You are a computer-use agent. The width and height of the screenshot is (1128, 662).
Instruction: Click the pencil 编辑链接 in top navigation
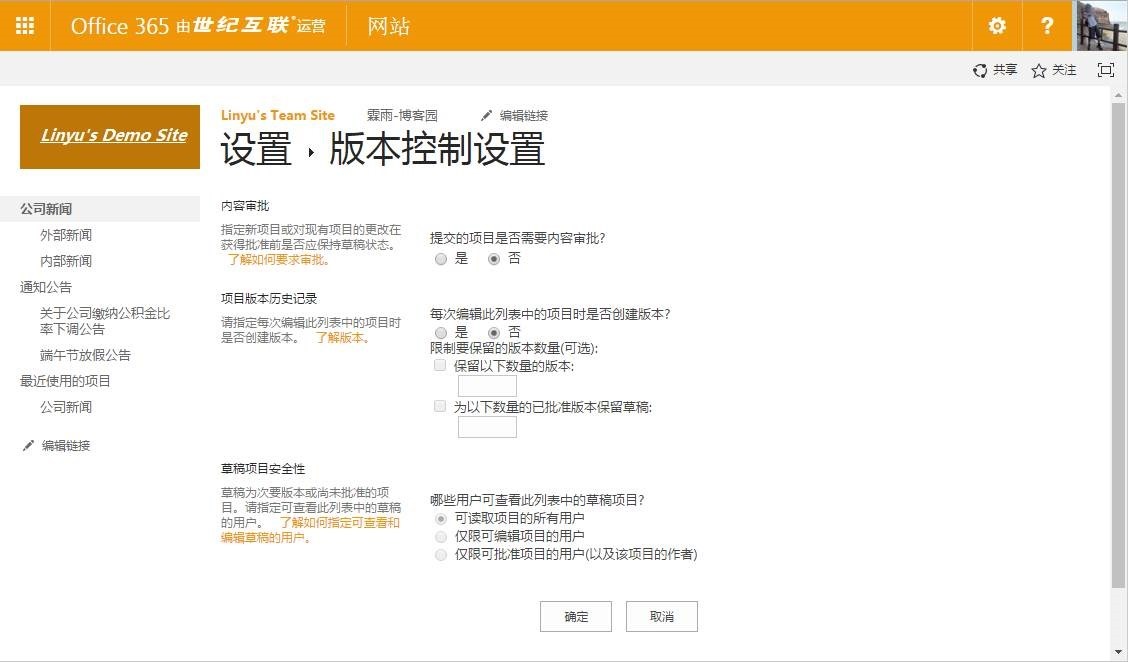(488, 116)
